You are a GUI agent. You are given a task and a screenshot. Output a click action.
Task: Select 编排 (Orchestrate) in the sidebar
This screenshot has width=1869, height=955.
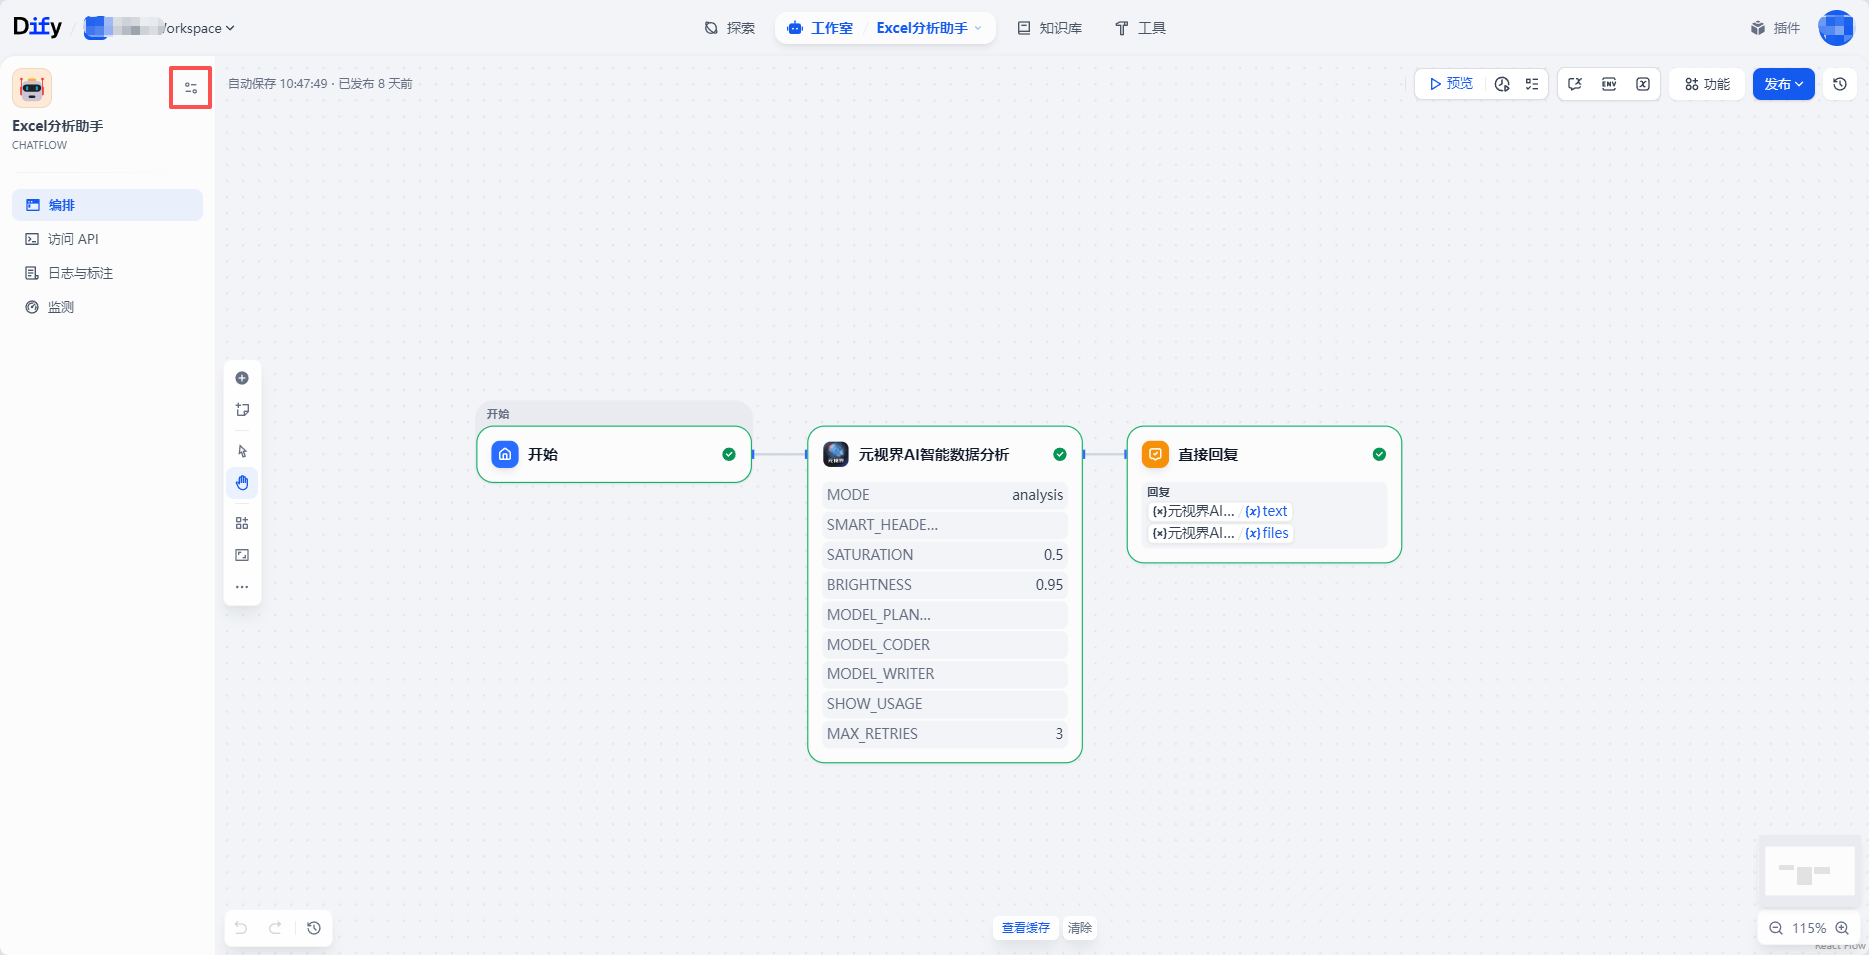107,205
